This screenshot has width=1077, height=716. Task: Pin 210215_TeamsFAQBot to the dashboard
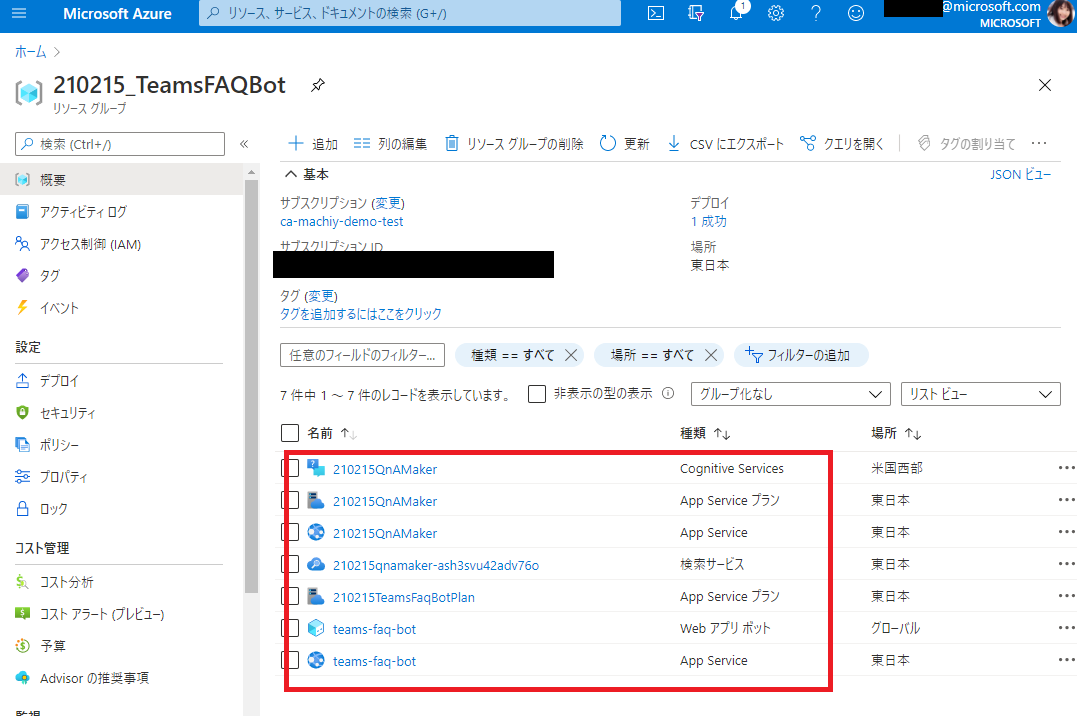(x=317, y=85)
